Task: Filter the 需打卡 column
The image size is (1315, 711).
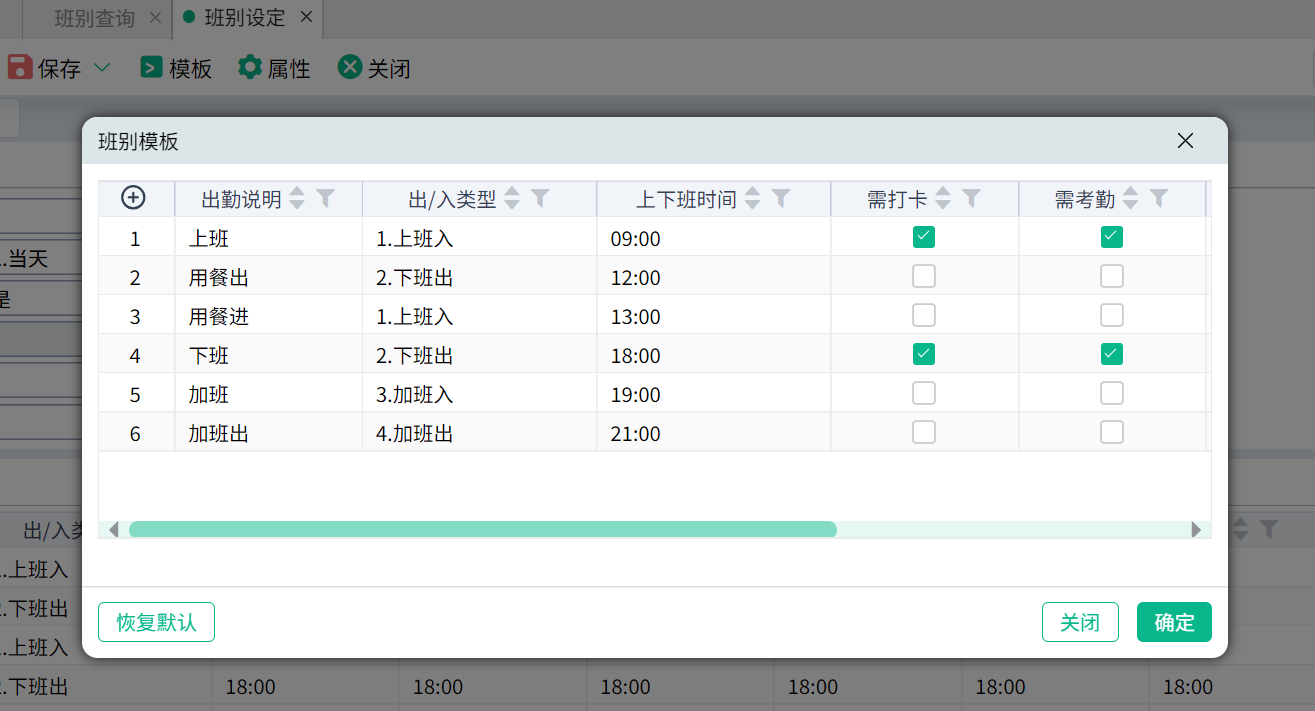Action: point(971,198)
